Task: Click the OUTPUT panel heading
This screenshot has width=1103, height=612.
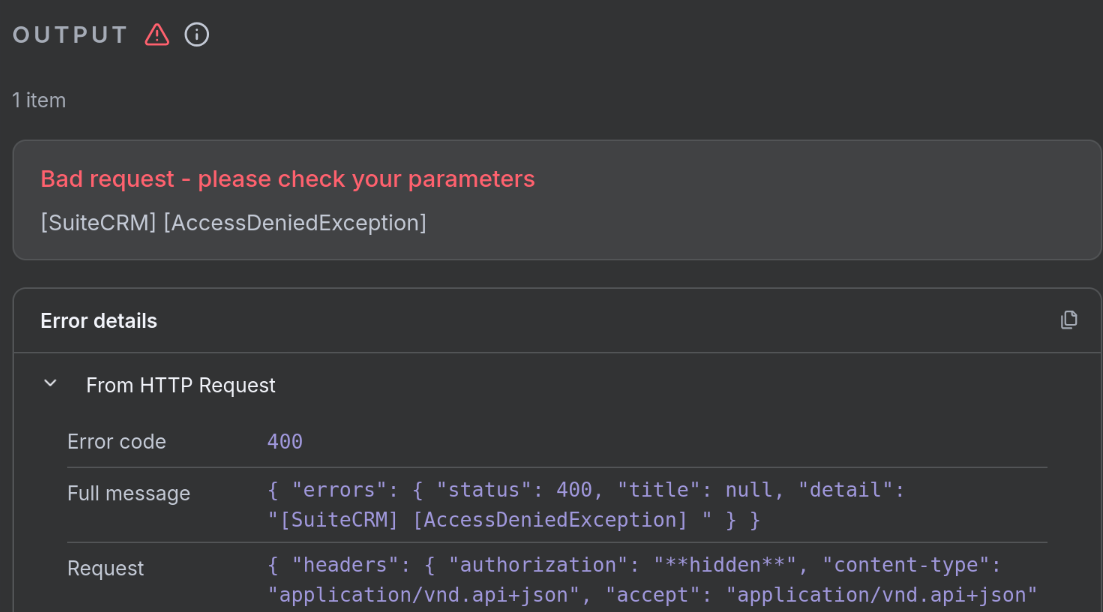Action: (x=70, y=35)
